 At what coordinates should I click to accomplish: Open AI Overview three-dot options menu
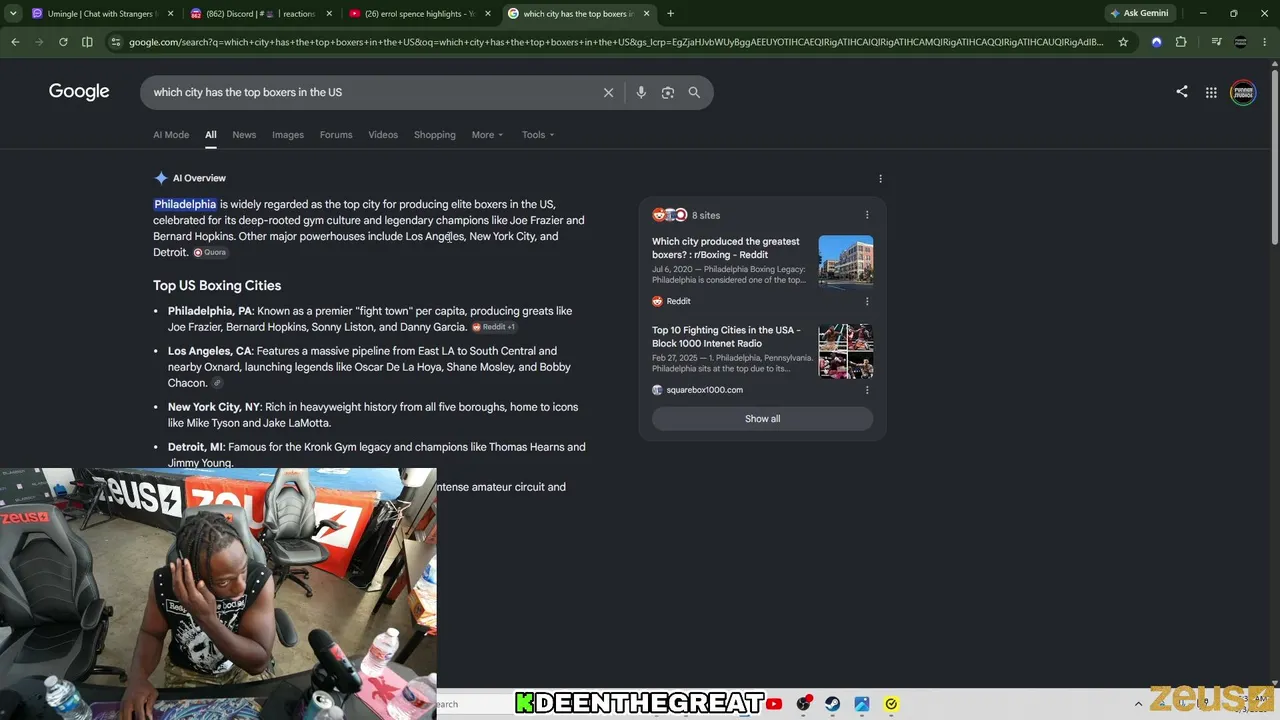(x=880, y=179)
